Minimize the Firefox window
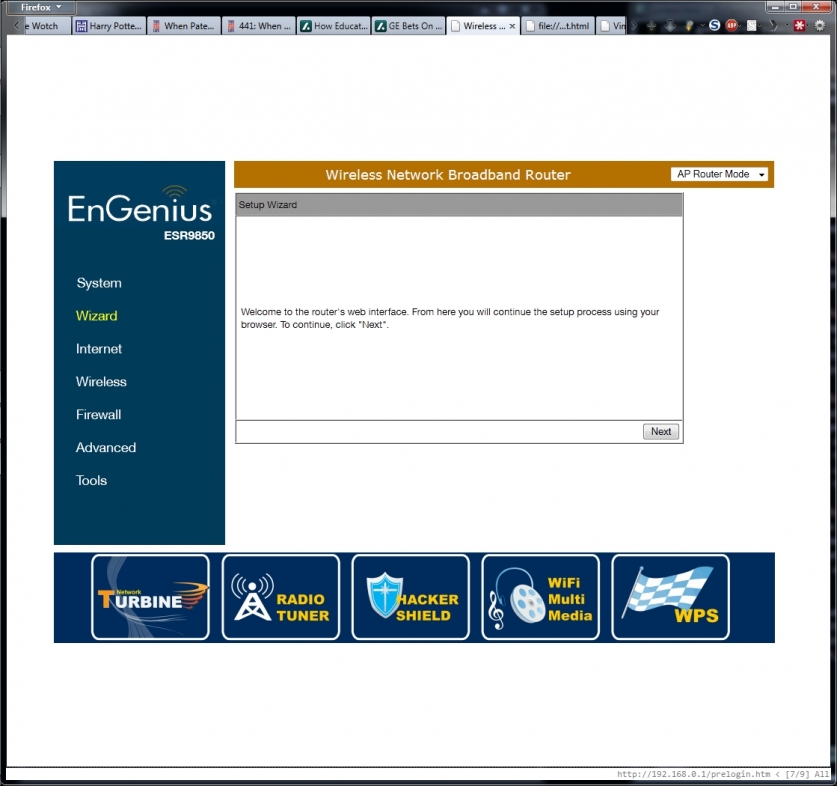This screenshot has width=837, height=786. (x=776, y=7)
